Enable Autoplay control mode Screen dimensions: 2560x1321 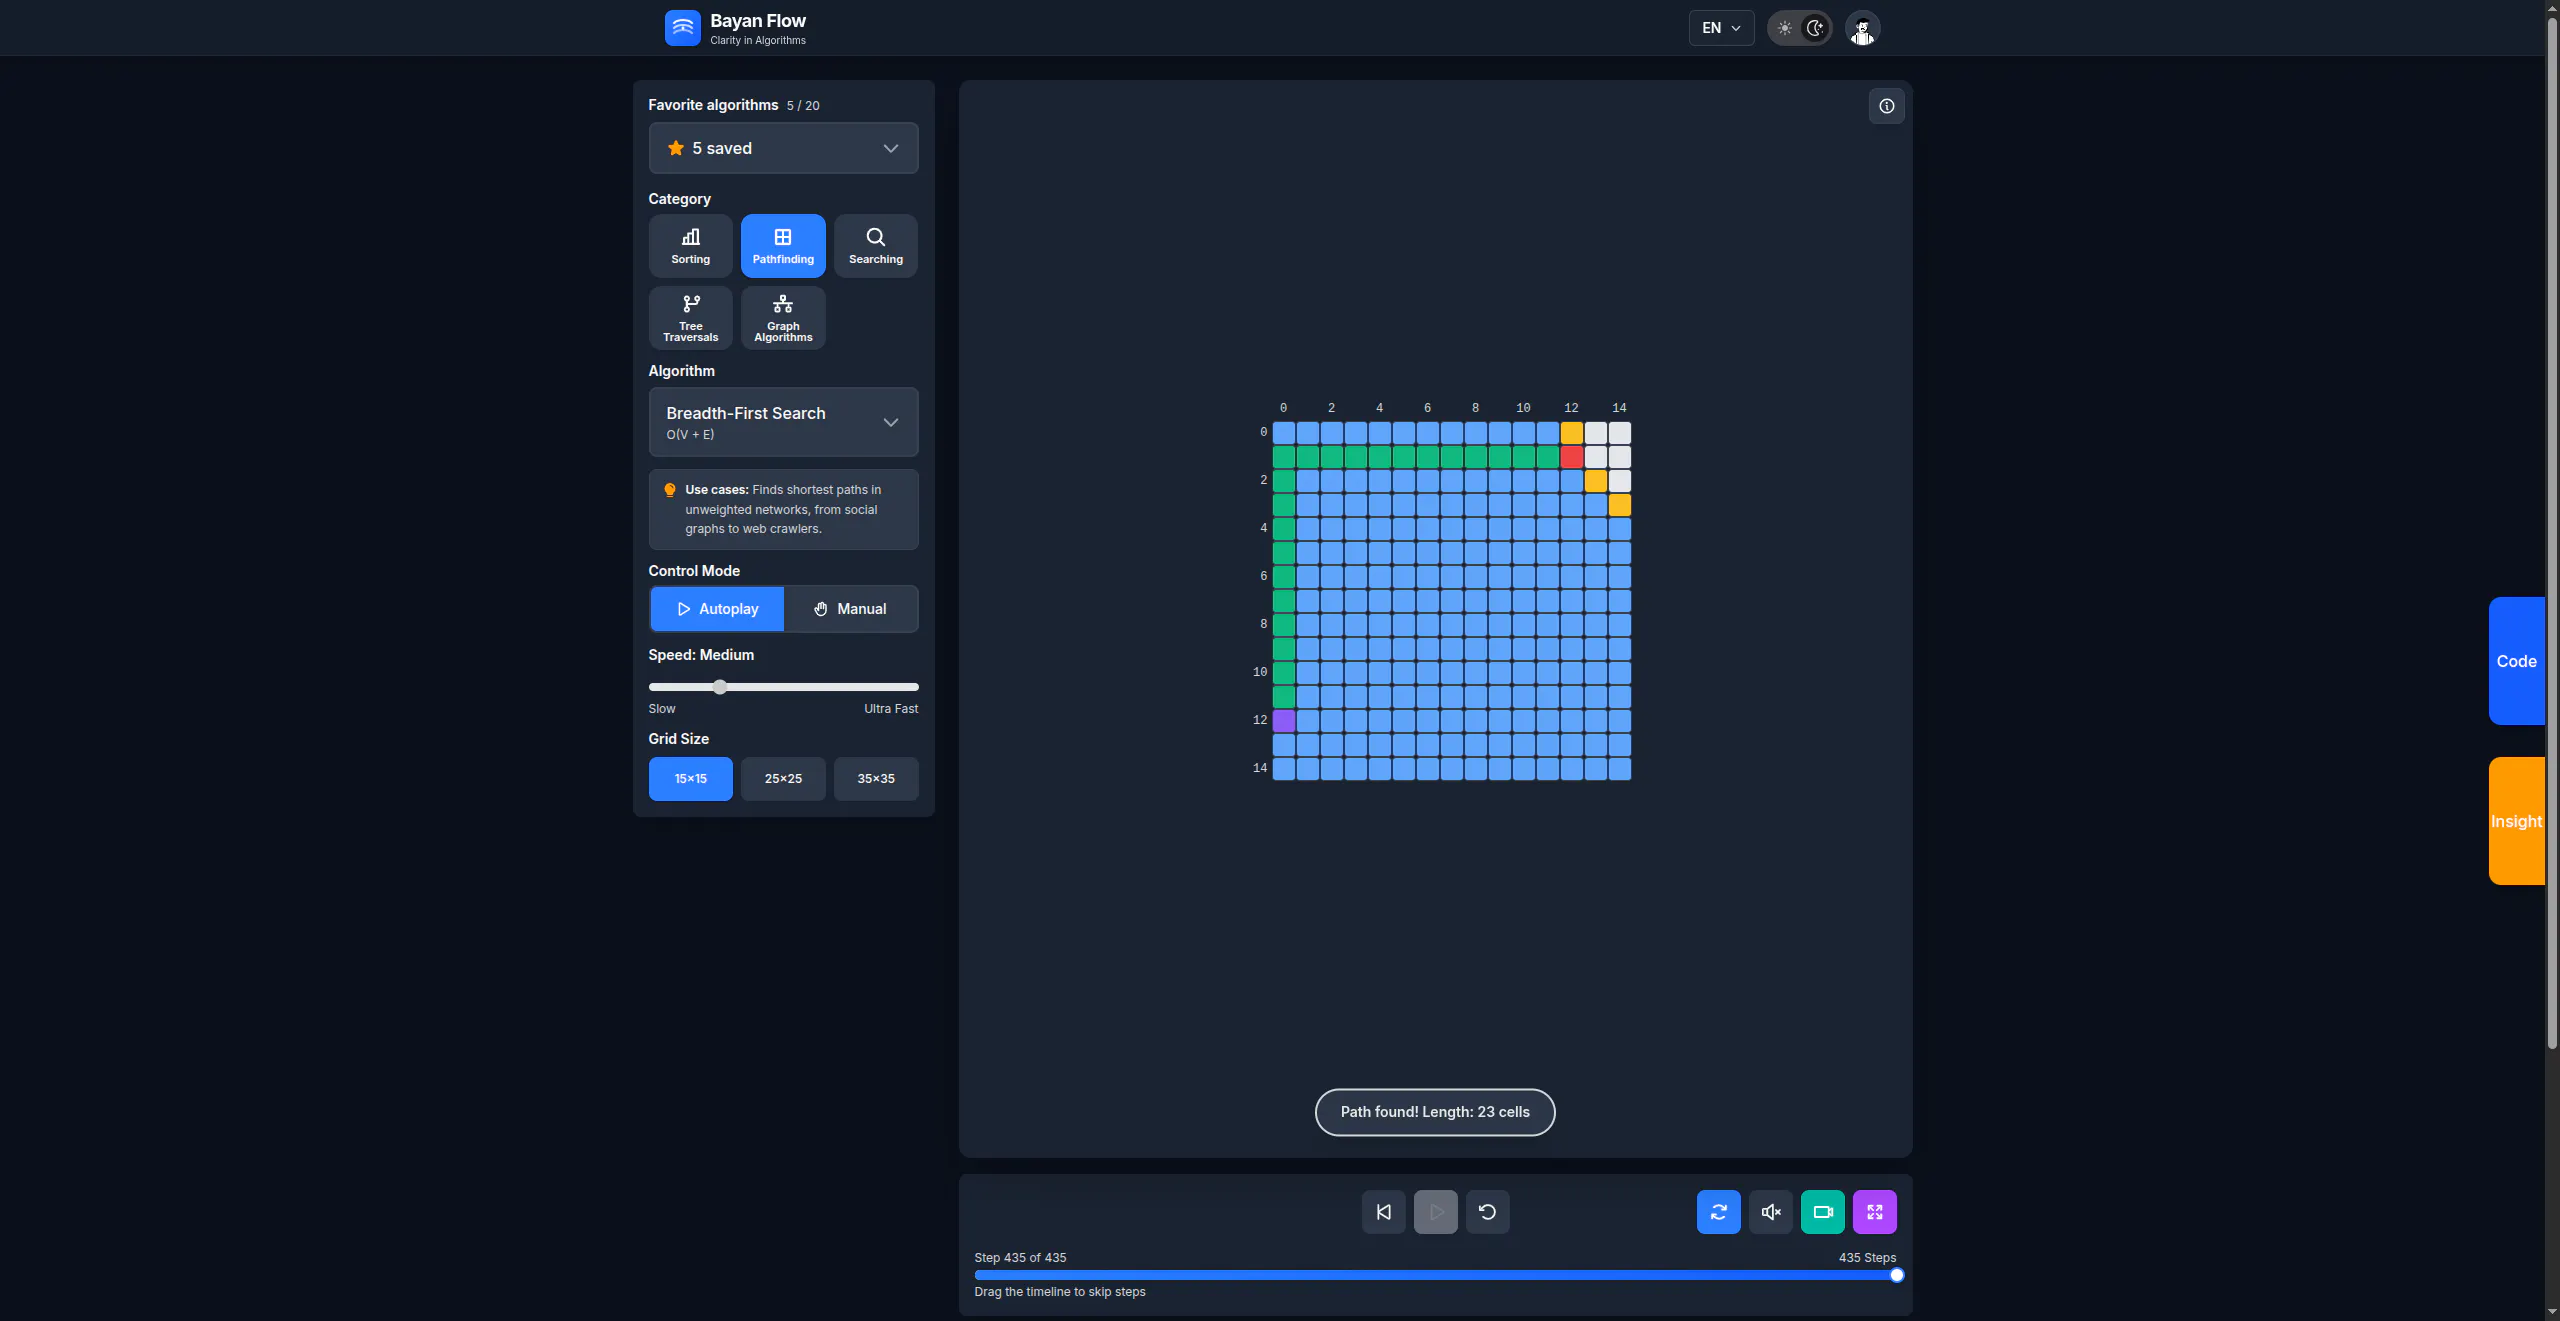click(x=717, y=609)
